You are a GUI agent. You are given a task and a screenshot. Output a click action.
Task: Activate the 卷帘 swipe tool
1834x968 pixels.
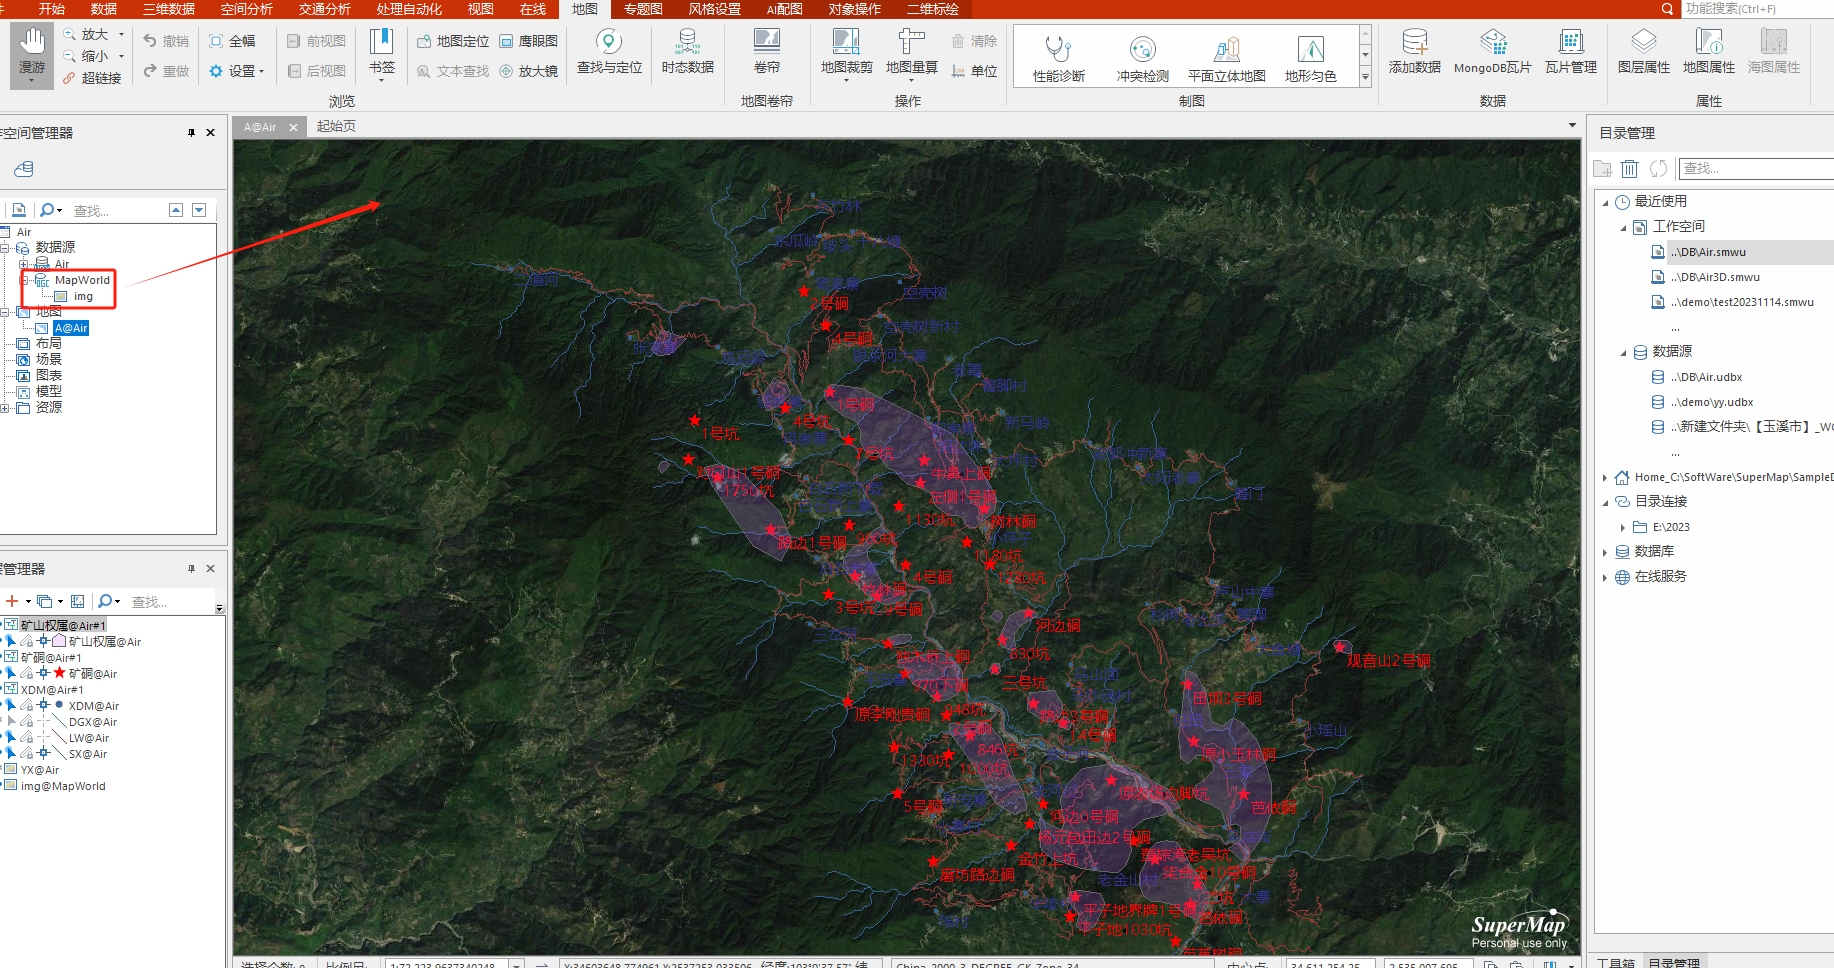766,52
